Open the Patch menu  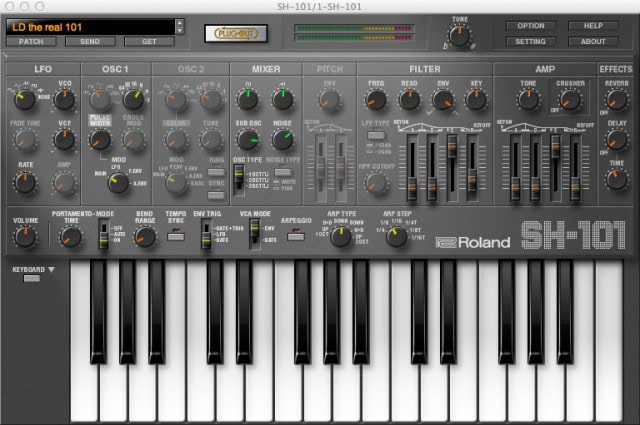point(31,41)
